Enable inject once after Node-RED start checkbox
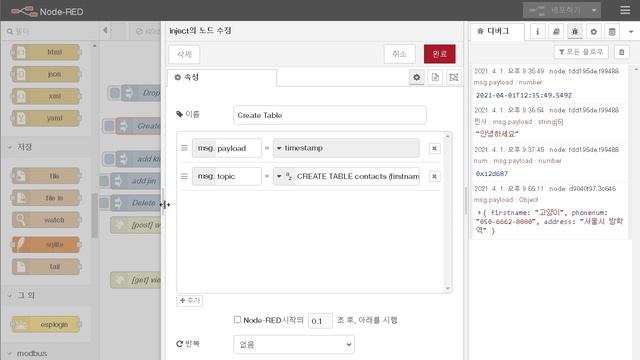 [237, 320]
